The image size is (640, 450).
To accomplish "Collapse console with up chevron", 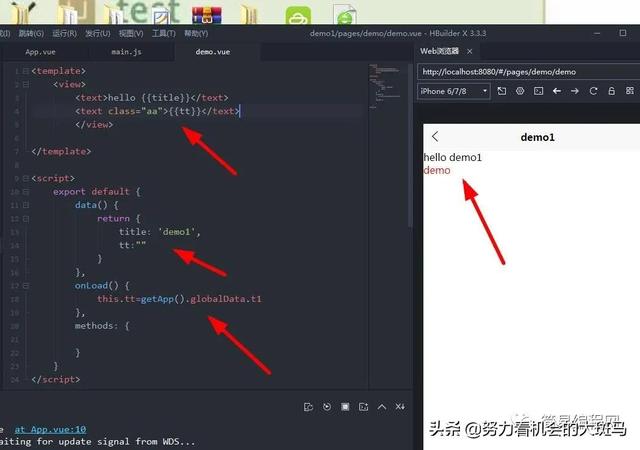I will pos(382,407).
